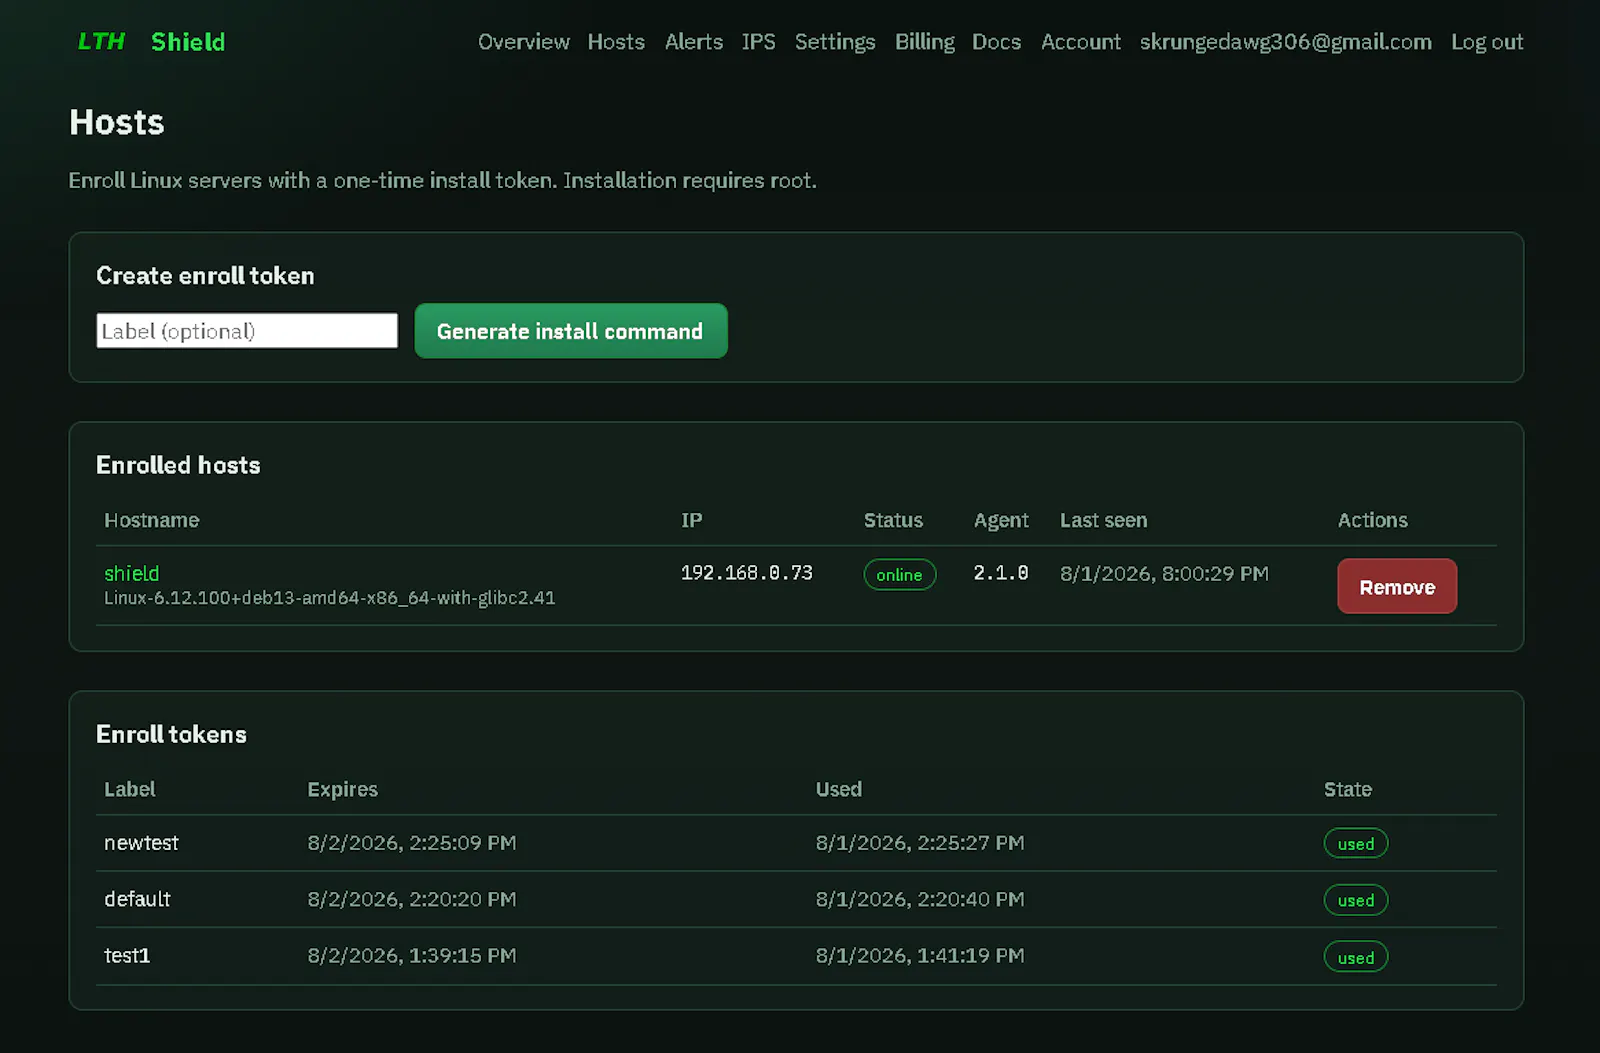Log out of the dashboard
Viewport: 1600px width, 1053px height.
(x=1487, y=42)
